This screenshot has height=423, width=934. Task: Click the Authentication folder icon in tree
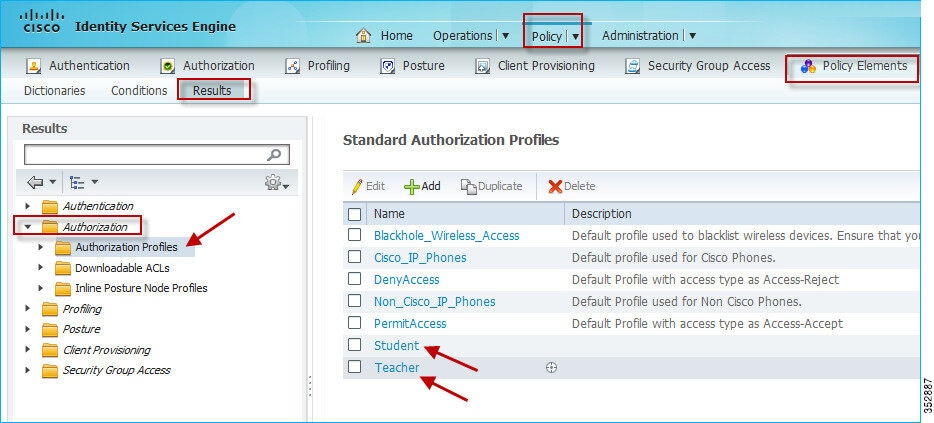(x=50, y=207)
